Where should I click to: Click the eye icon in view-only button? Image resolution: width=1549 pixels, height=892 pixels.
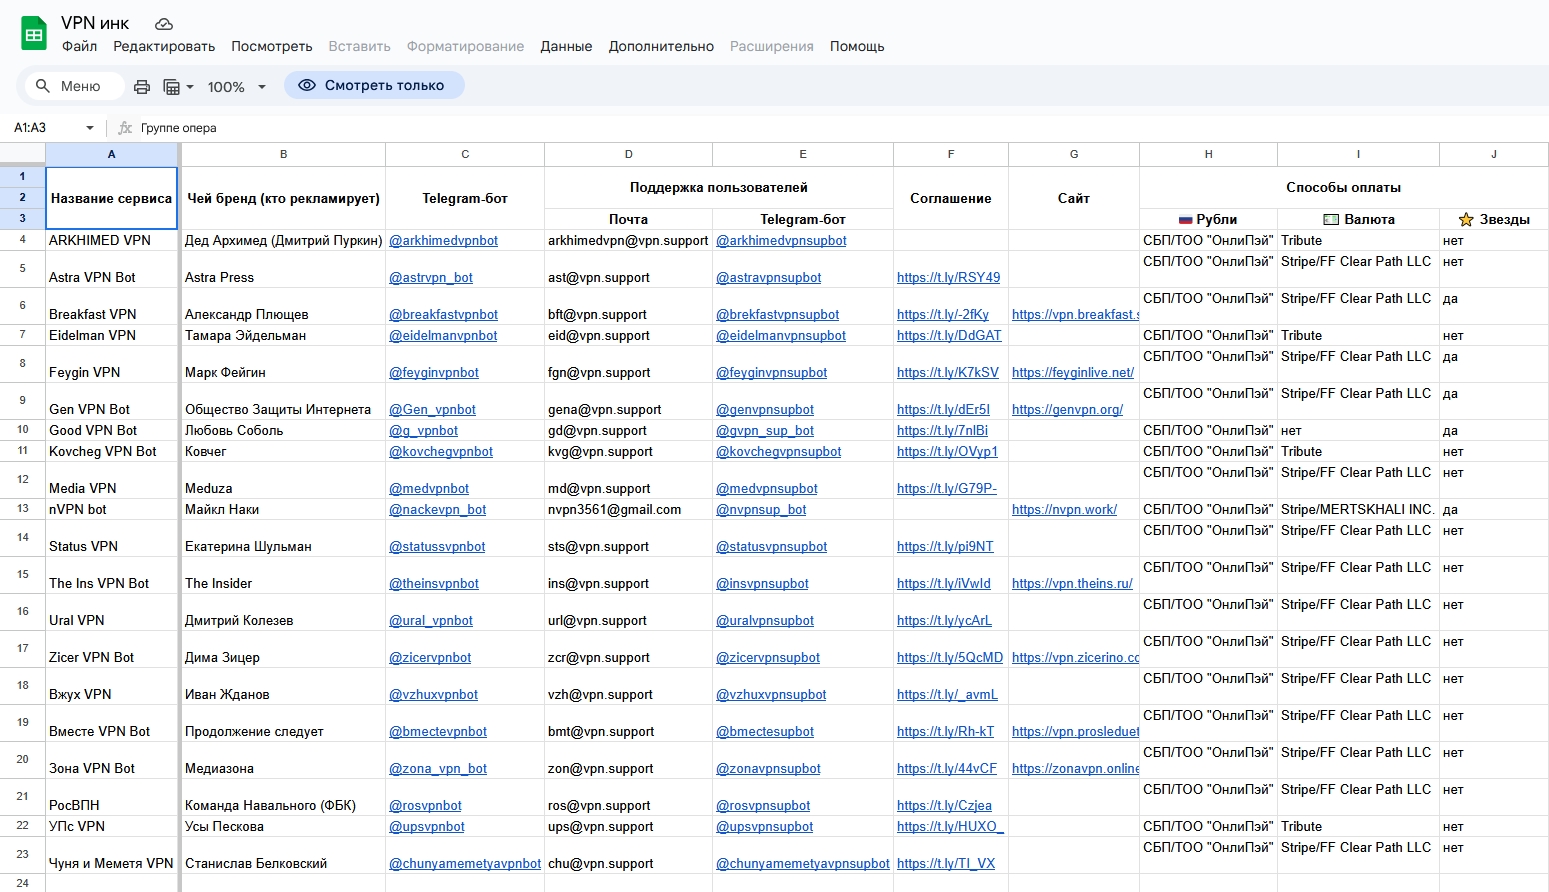pyautogui.click(x=307, y=85)
